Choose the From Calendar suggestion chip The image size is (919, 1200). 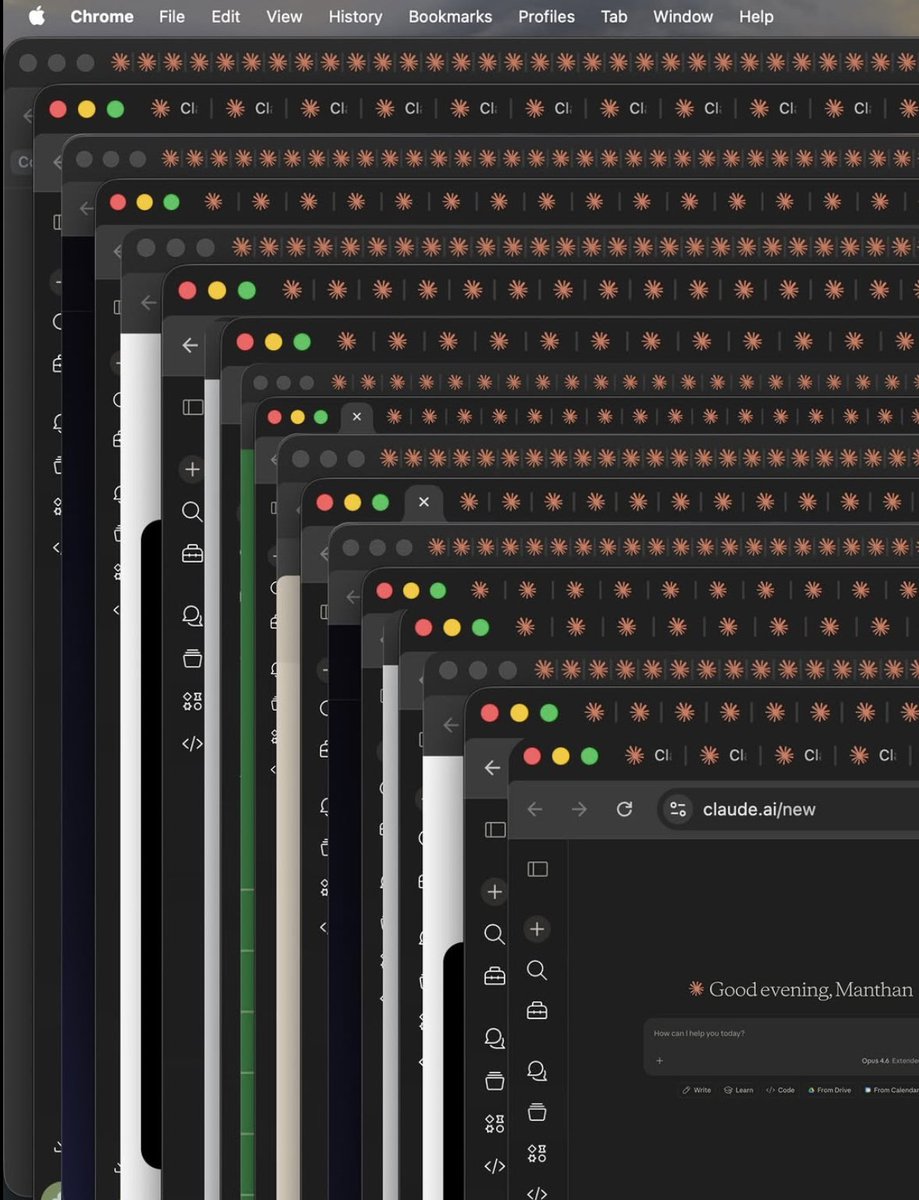[891, 1090]
